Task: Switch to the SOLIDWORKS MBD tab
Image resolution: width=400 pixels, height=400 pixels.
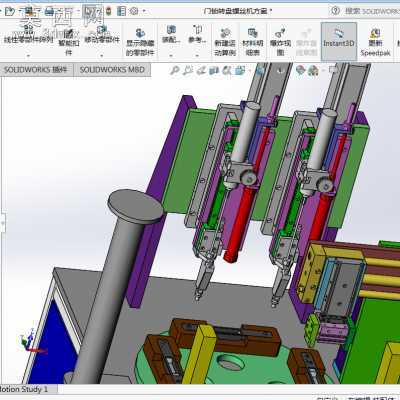Action: pos(112,70)
